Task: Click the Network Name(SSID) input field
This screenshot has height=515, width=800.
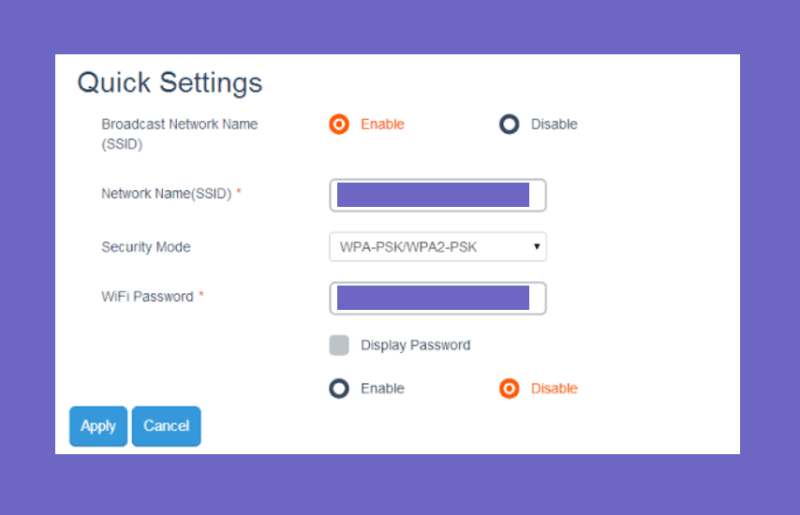Action: [x=438, y=195]
